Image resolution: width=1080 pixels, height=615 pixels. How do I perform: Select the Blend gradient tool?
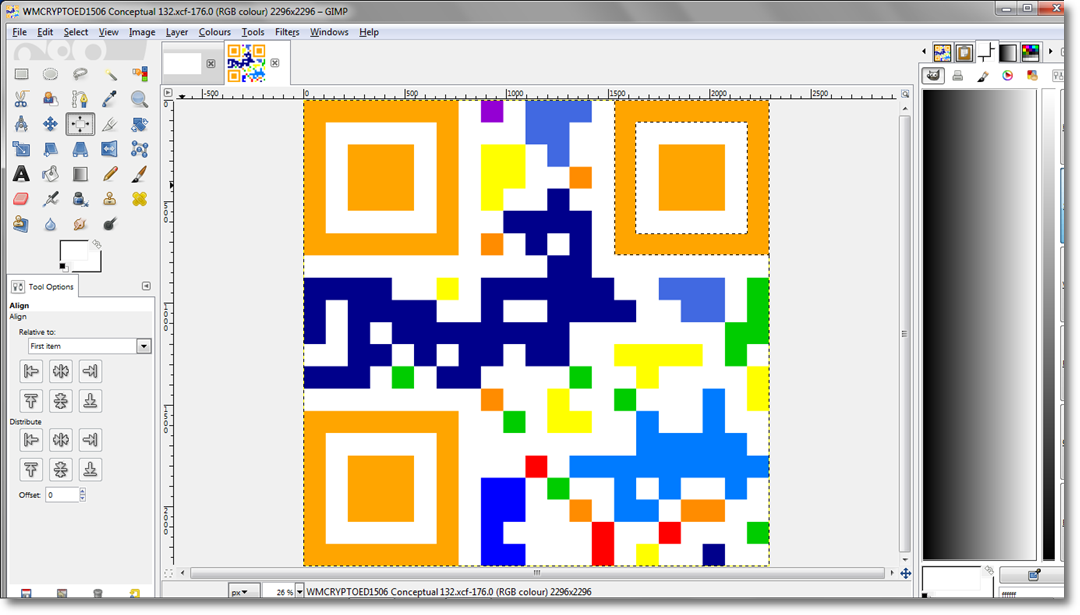[80, 174]
